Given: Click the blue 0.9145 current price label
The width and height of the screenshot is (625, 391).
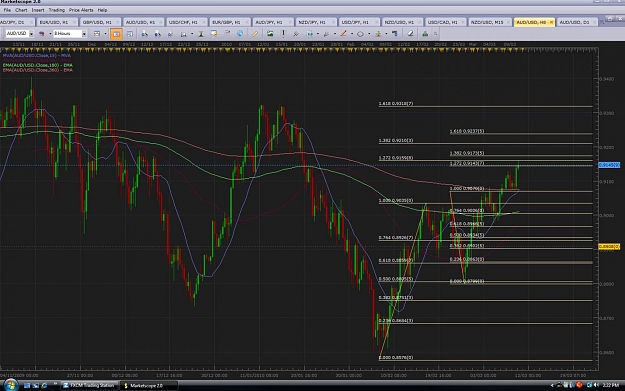Looking at the screenshot, I should pos(609,165).
